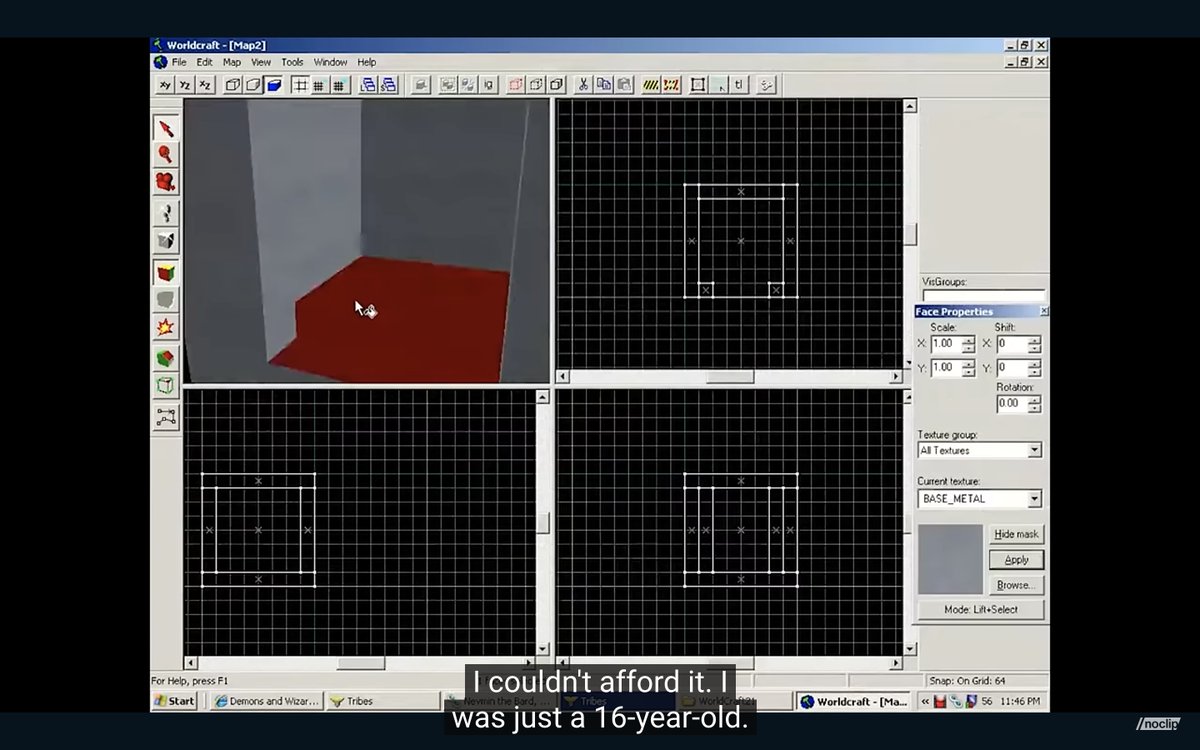Click the Windows Start button

pyautogui.click(x=175, y=701)
